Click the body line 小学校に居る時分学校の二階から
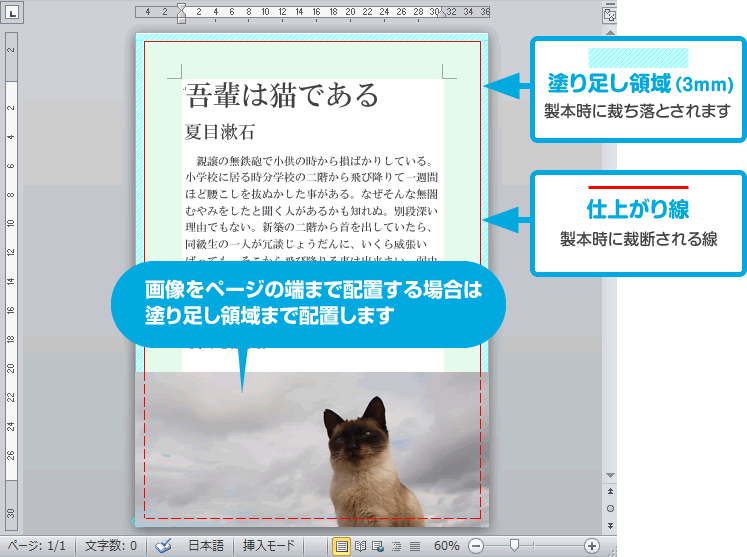 pyautogui.click(x=312, y=177)
